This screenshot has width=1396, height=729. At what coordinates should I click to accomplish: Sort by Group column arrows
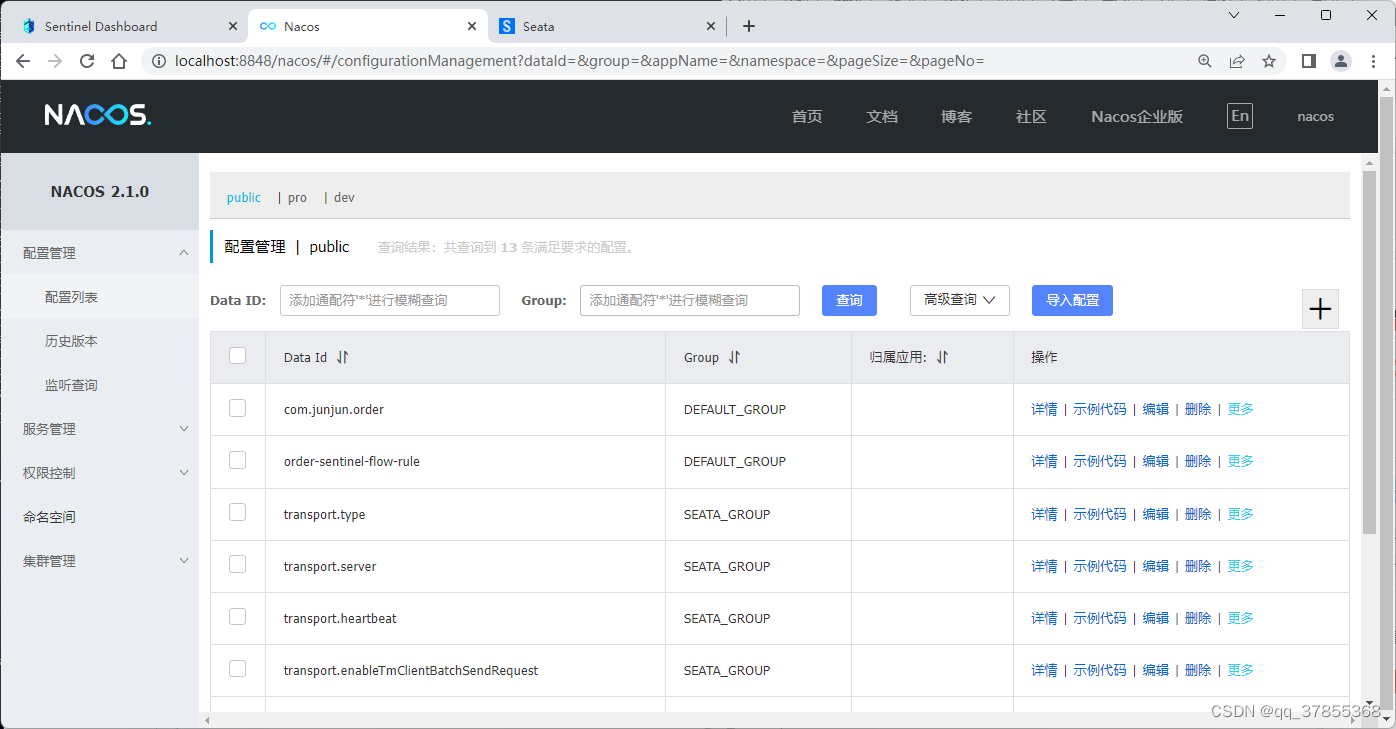[734, 357]
